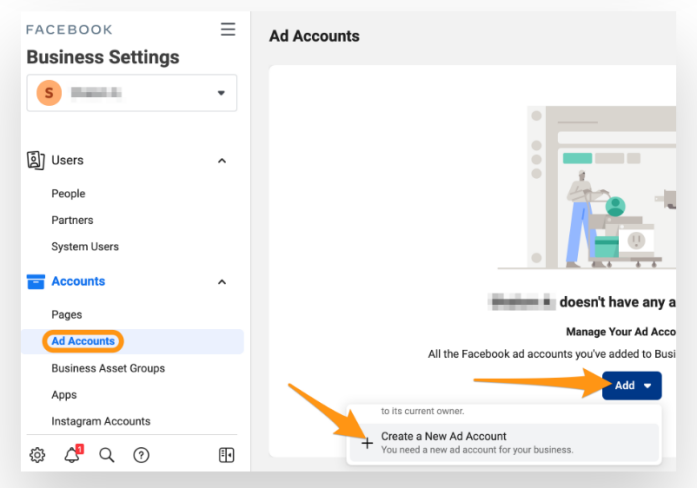Open the Users section label
Screen dimensions: 697x489
click(x=68, y=160)
